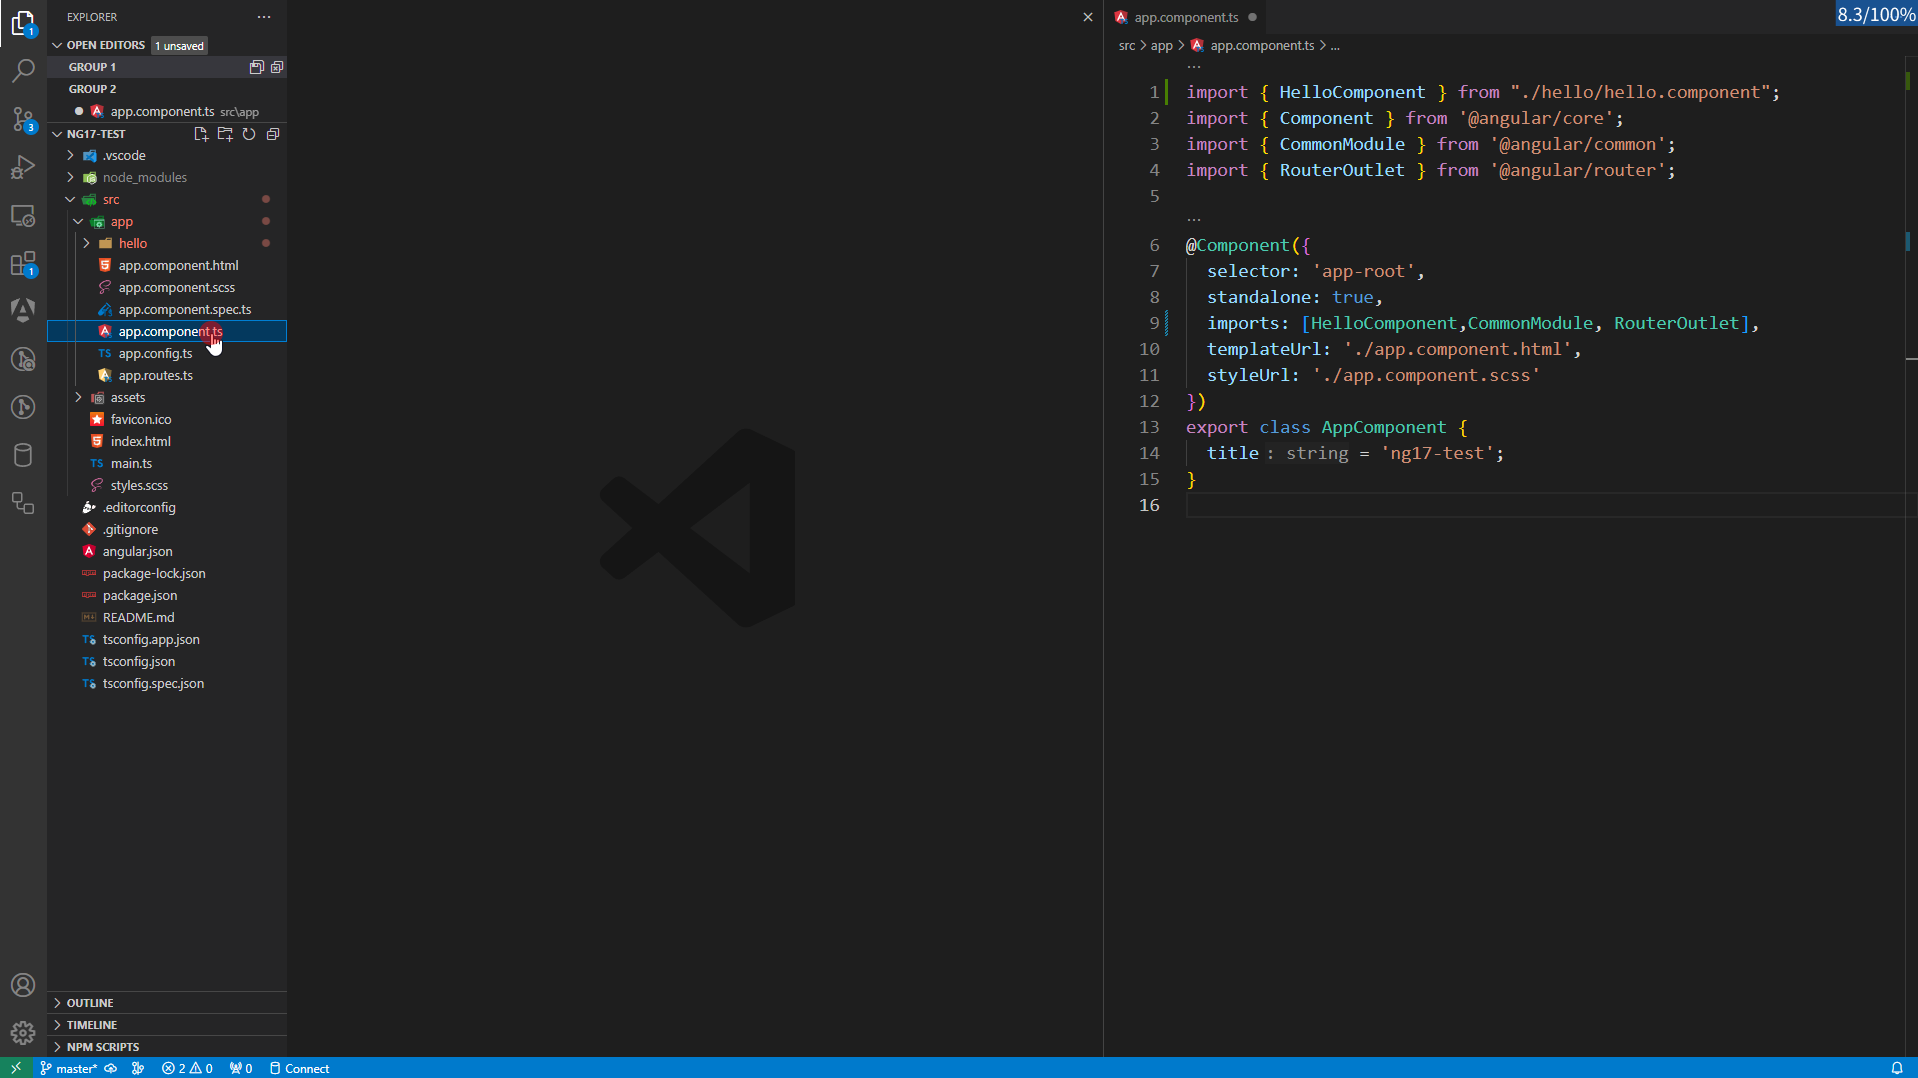Screen dimensions: 1918x1078
Task: Click the notifications bell in status bar
Action: [1896, 1068]
